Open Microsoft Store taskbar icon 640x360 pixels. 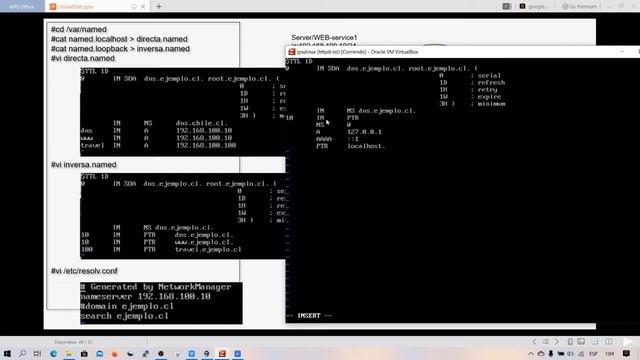pos(84,353)
